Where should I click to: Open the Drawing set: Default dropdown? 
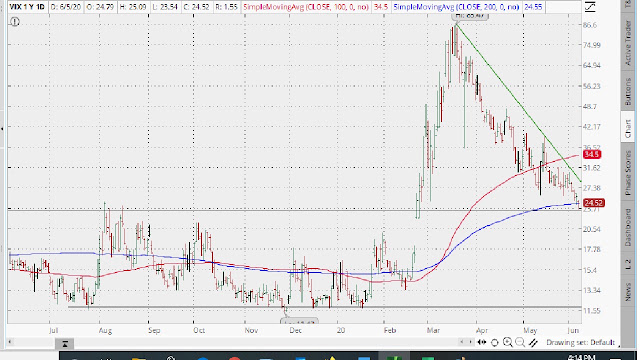(x=580, y=342)
